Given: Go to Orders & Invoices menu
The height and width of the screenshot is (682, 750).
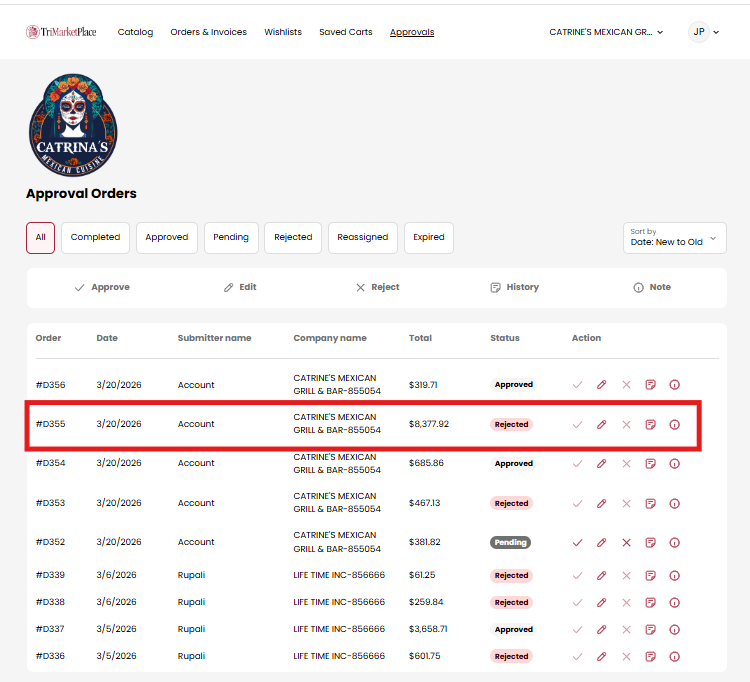Looking at the screenshot, I should [208, 32].
